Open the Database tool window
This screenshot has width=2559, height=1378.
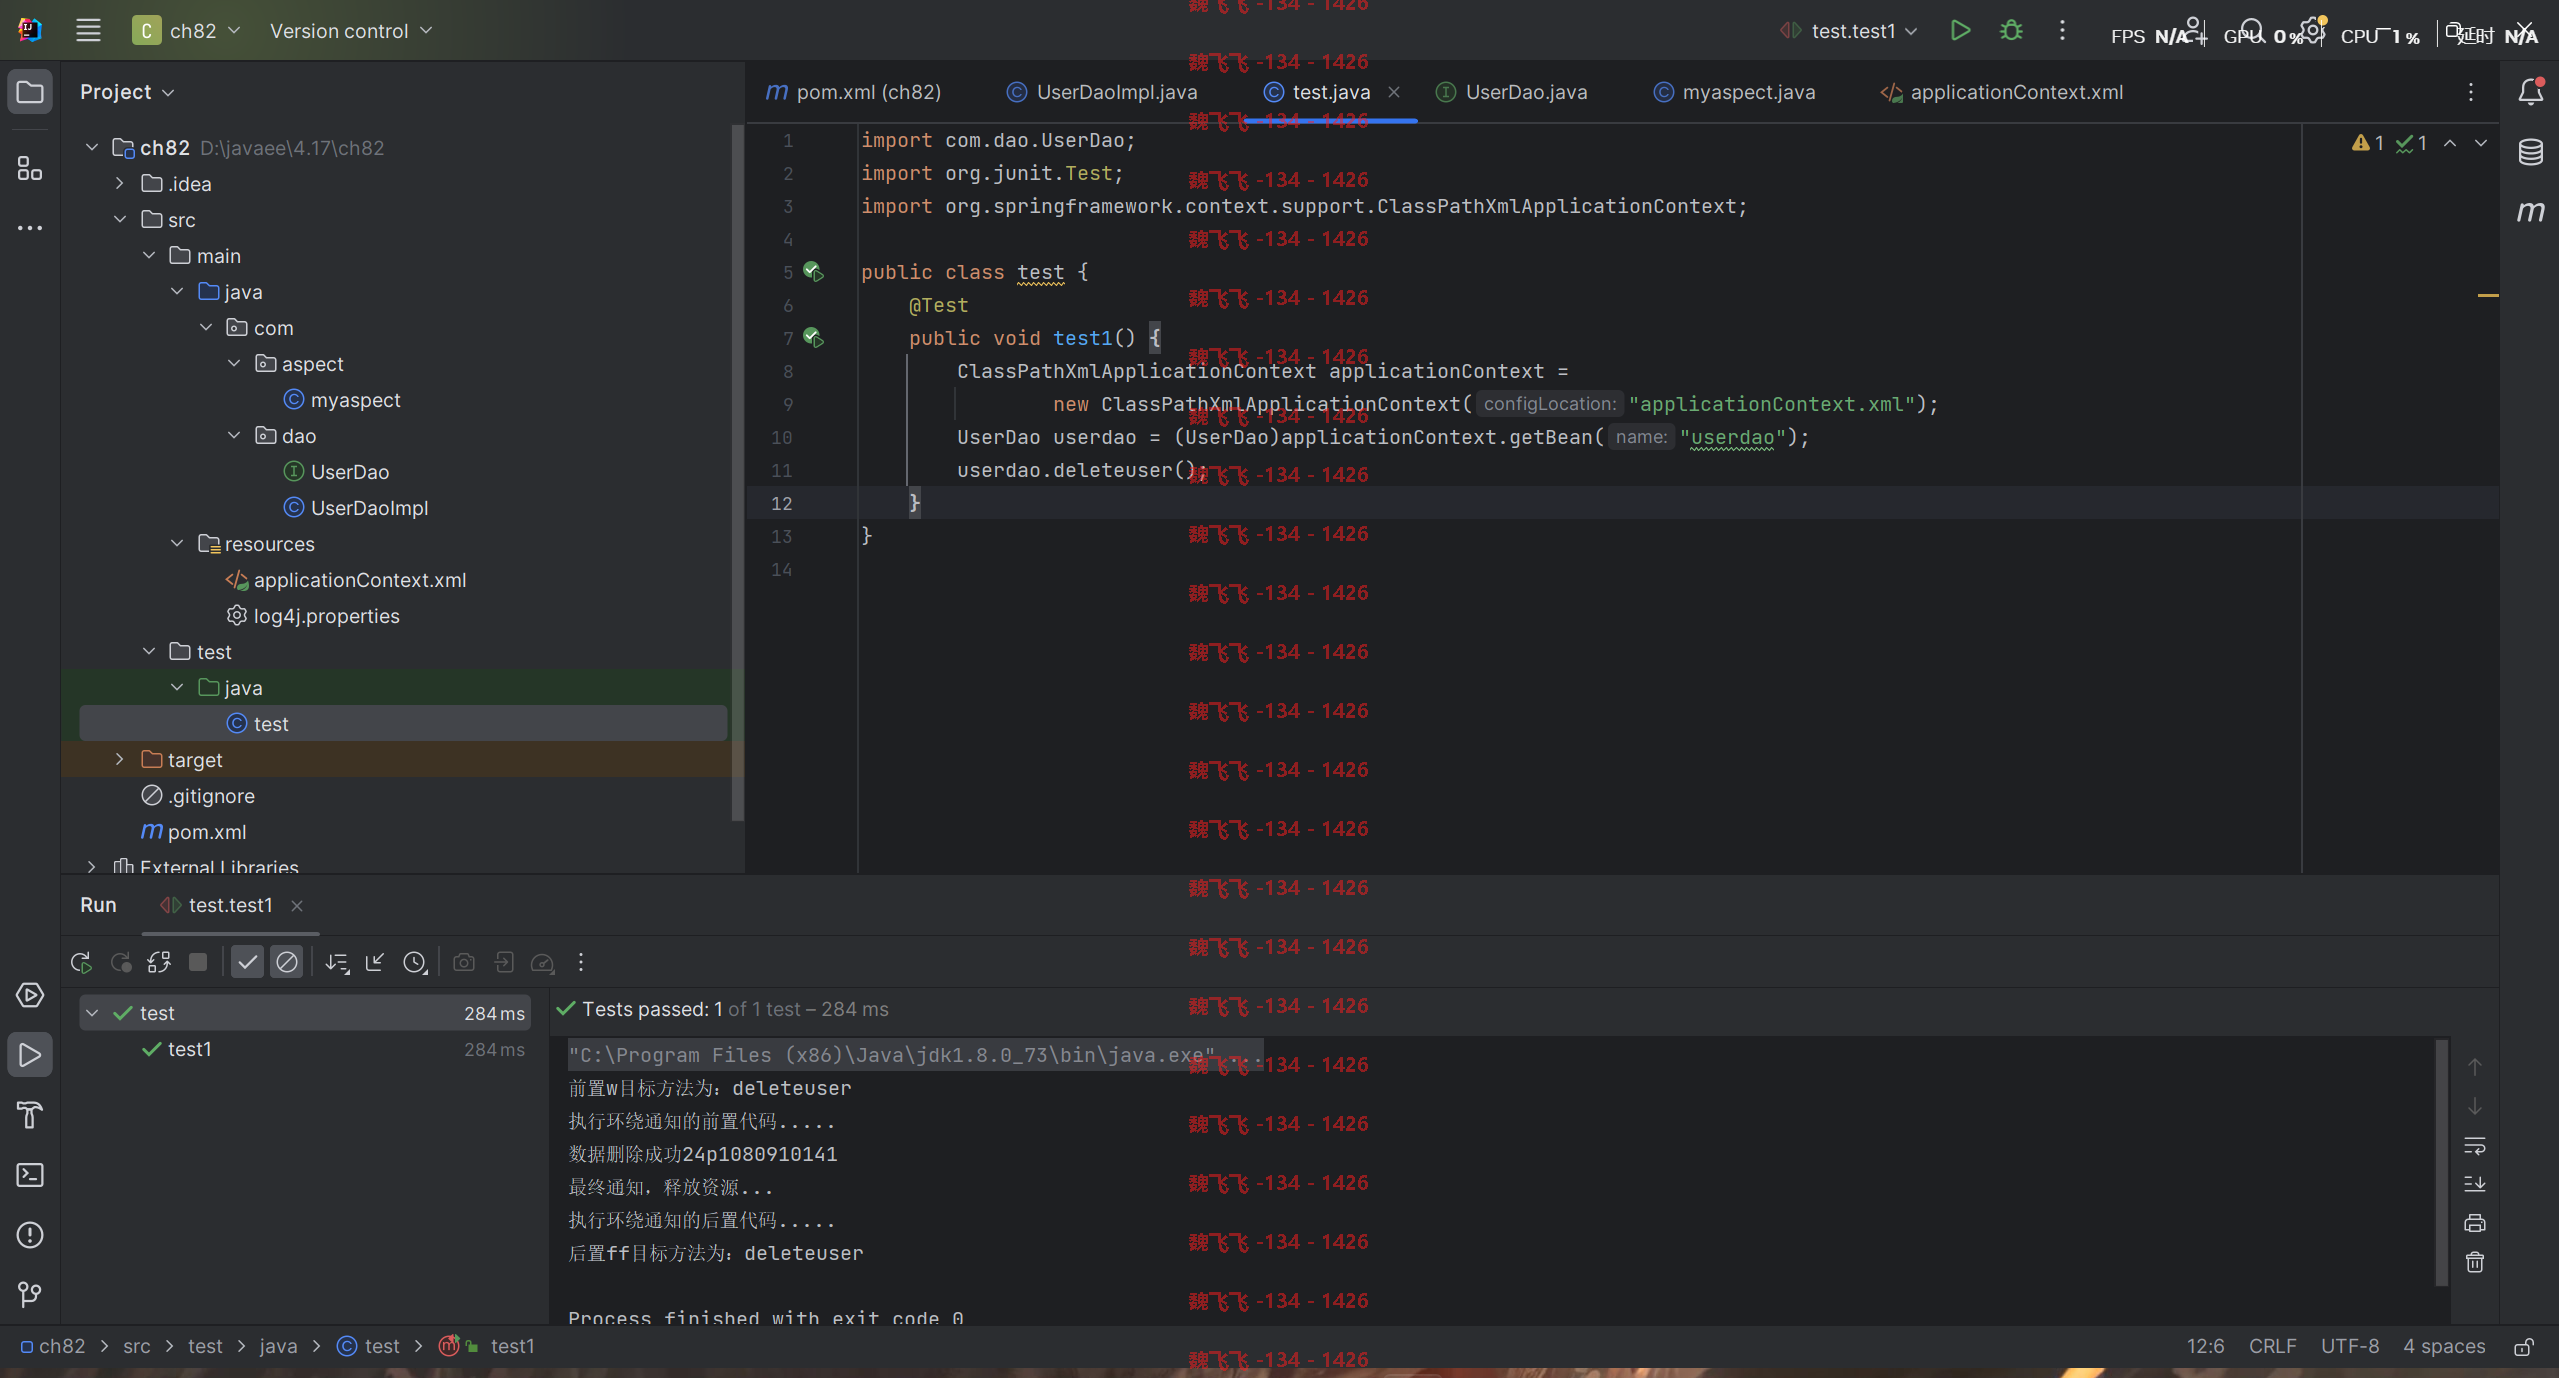(2530, 152)
